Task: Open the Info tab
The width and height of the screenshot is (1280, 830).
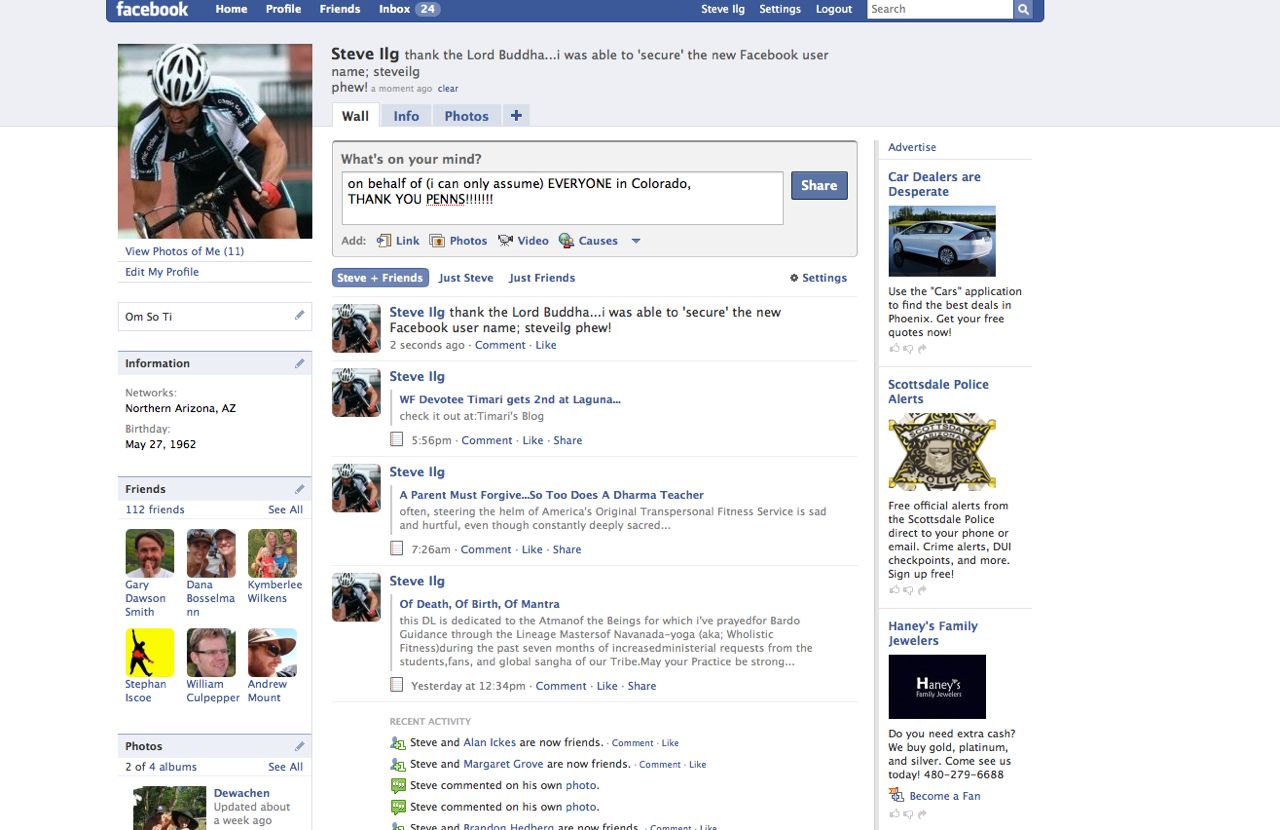Action: pyautogui.click(x=406, y=116)
